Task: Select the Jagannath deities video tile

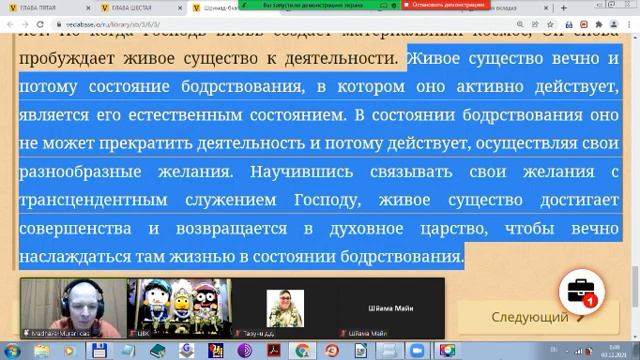Action: pyautogui.click(x=179, y=308)
